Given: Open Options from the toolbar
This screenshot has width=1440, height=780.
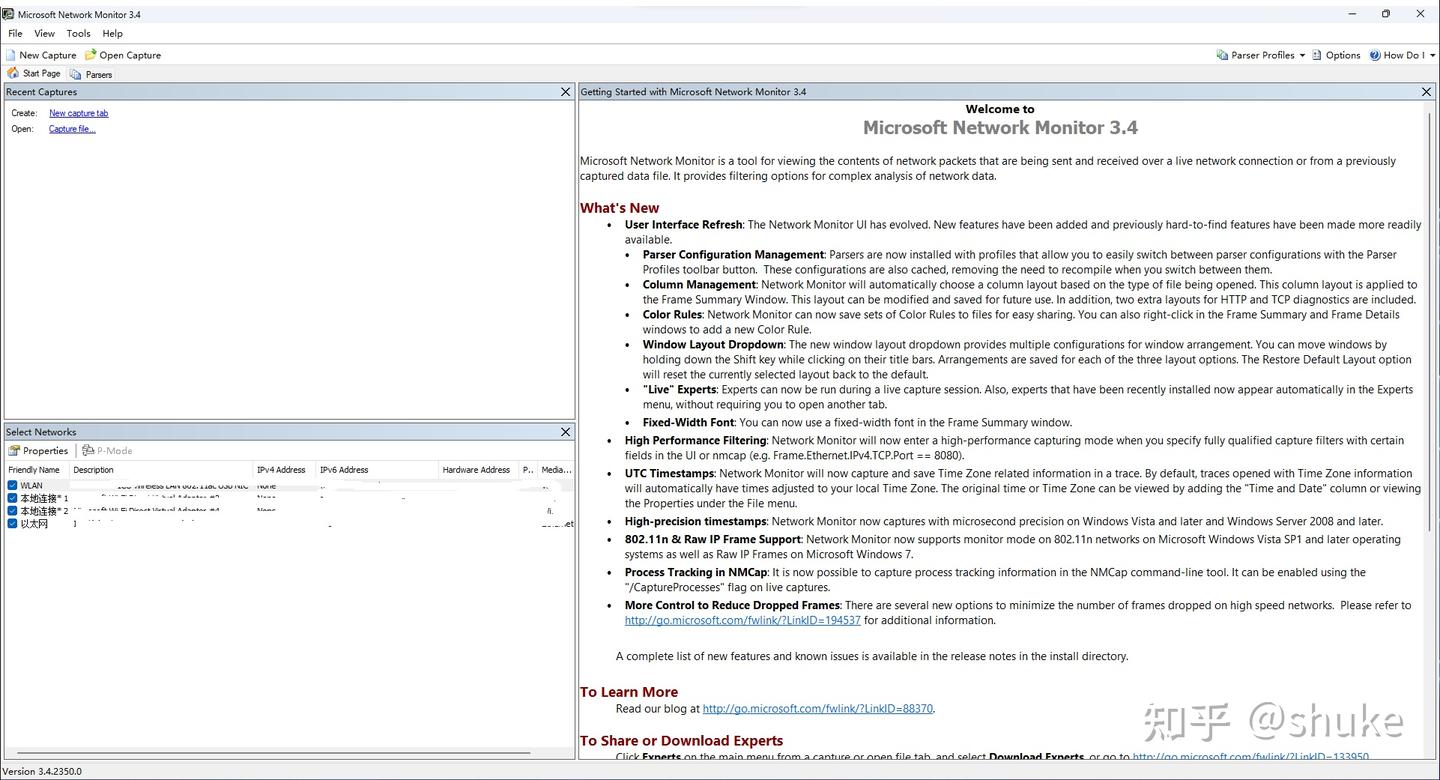Looking at the screenshot, I should [1337, 55].
